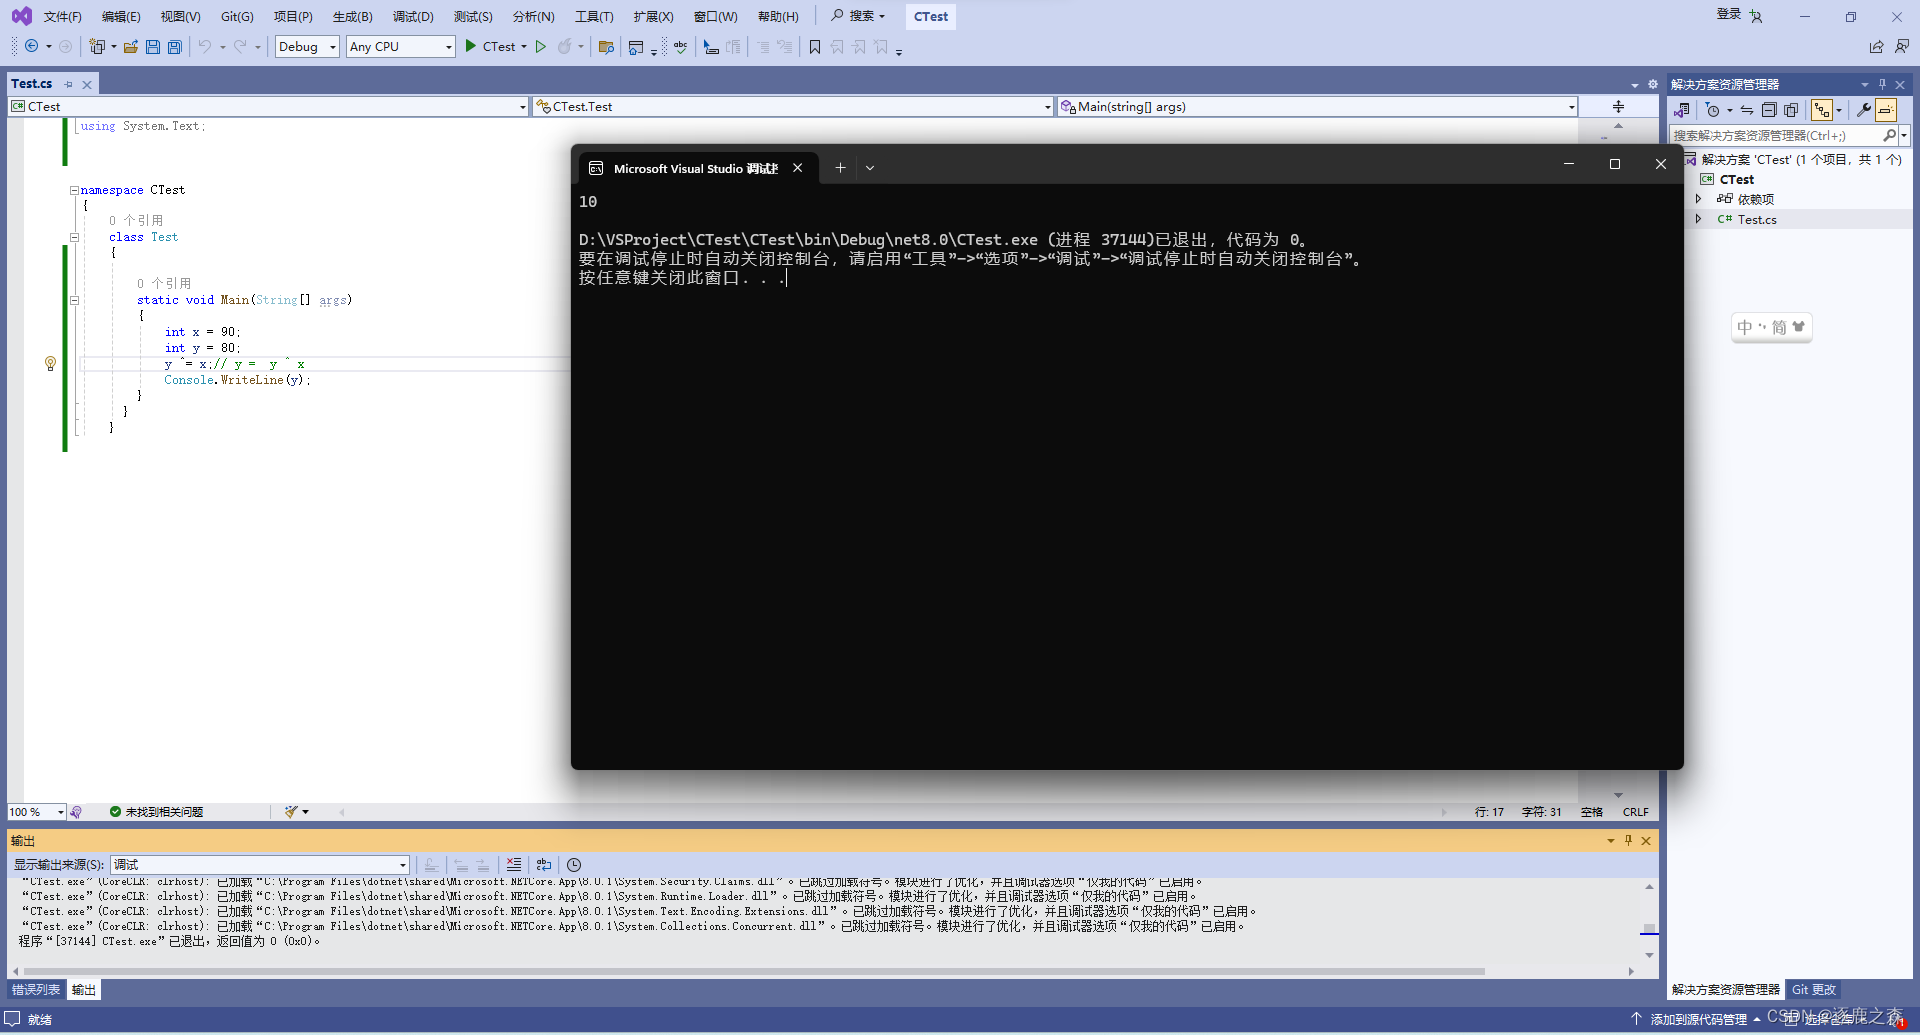Open the output source dropdown
Screen dimensions: 1920x1035
260,865
